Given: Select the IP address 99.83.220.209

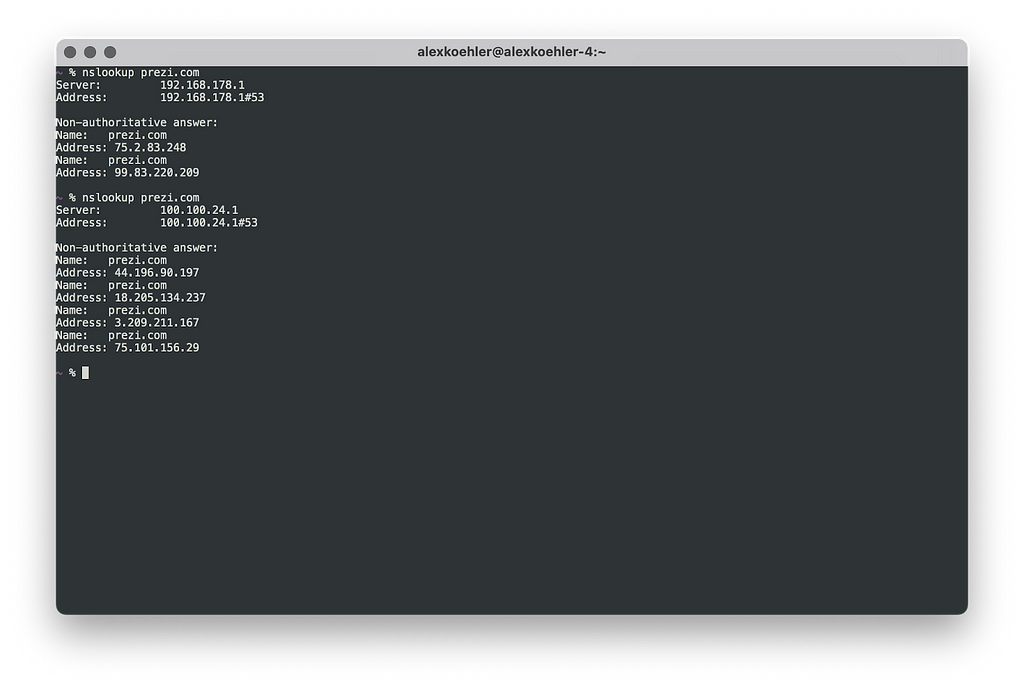Looking at the screenshot, I should (157, 172).
